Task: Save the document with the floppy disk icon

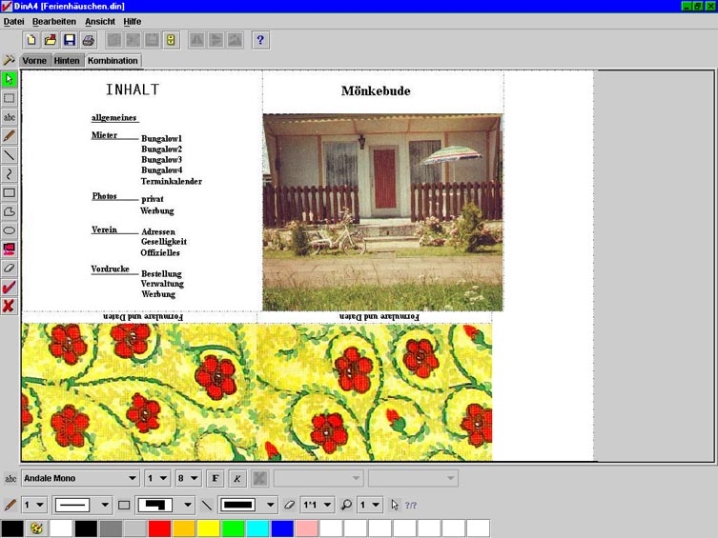Action: click(x=69, y=40)
